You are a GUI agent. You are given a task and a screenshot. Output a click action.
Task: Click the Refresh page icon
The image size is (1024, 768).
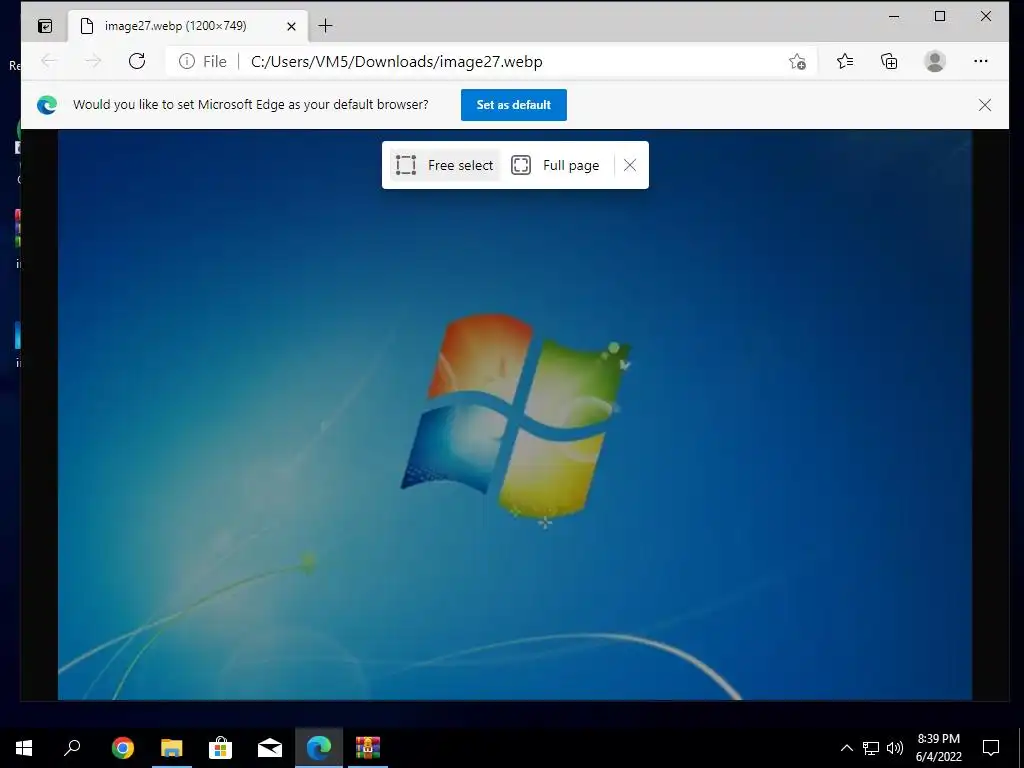click(136, 61)
